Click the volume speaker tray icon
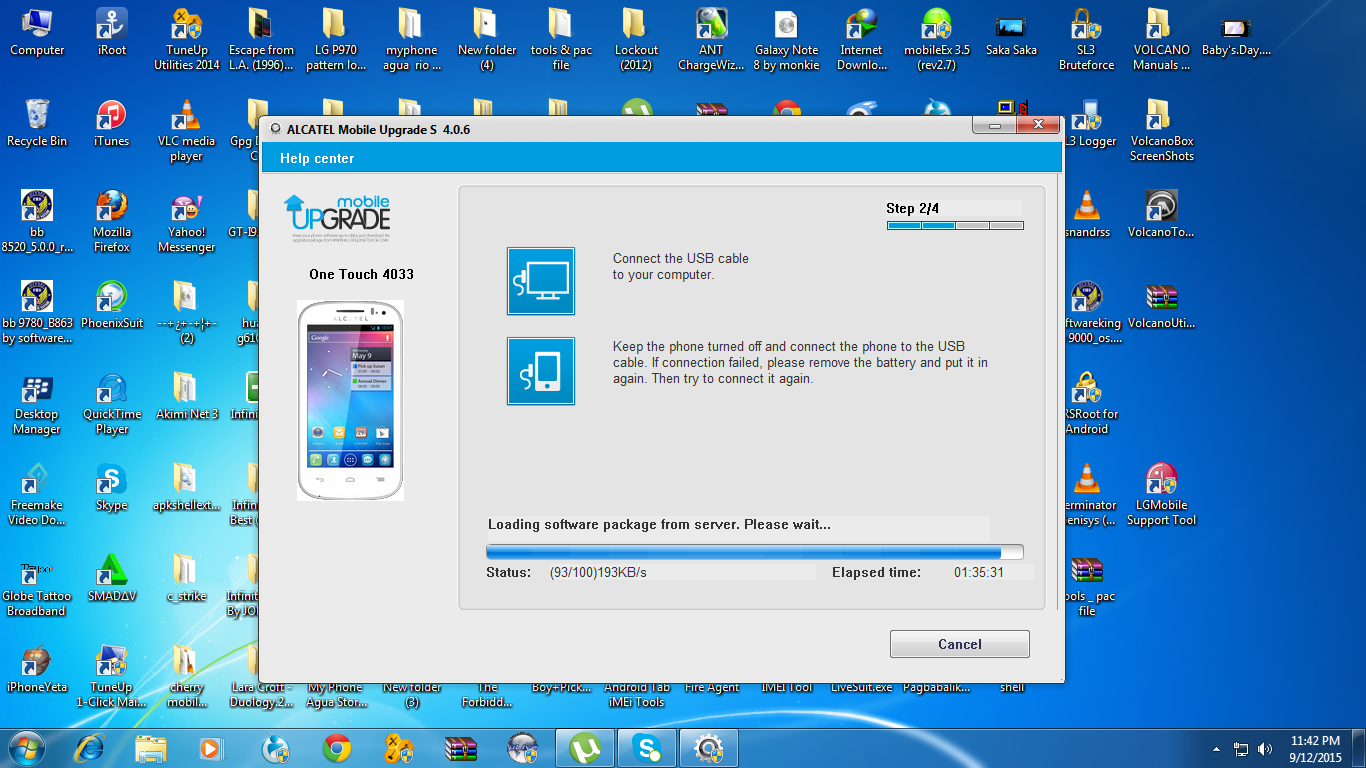 [1265, 748]
